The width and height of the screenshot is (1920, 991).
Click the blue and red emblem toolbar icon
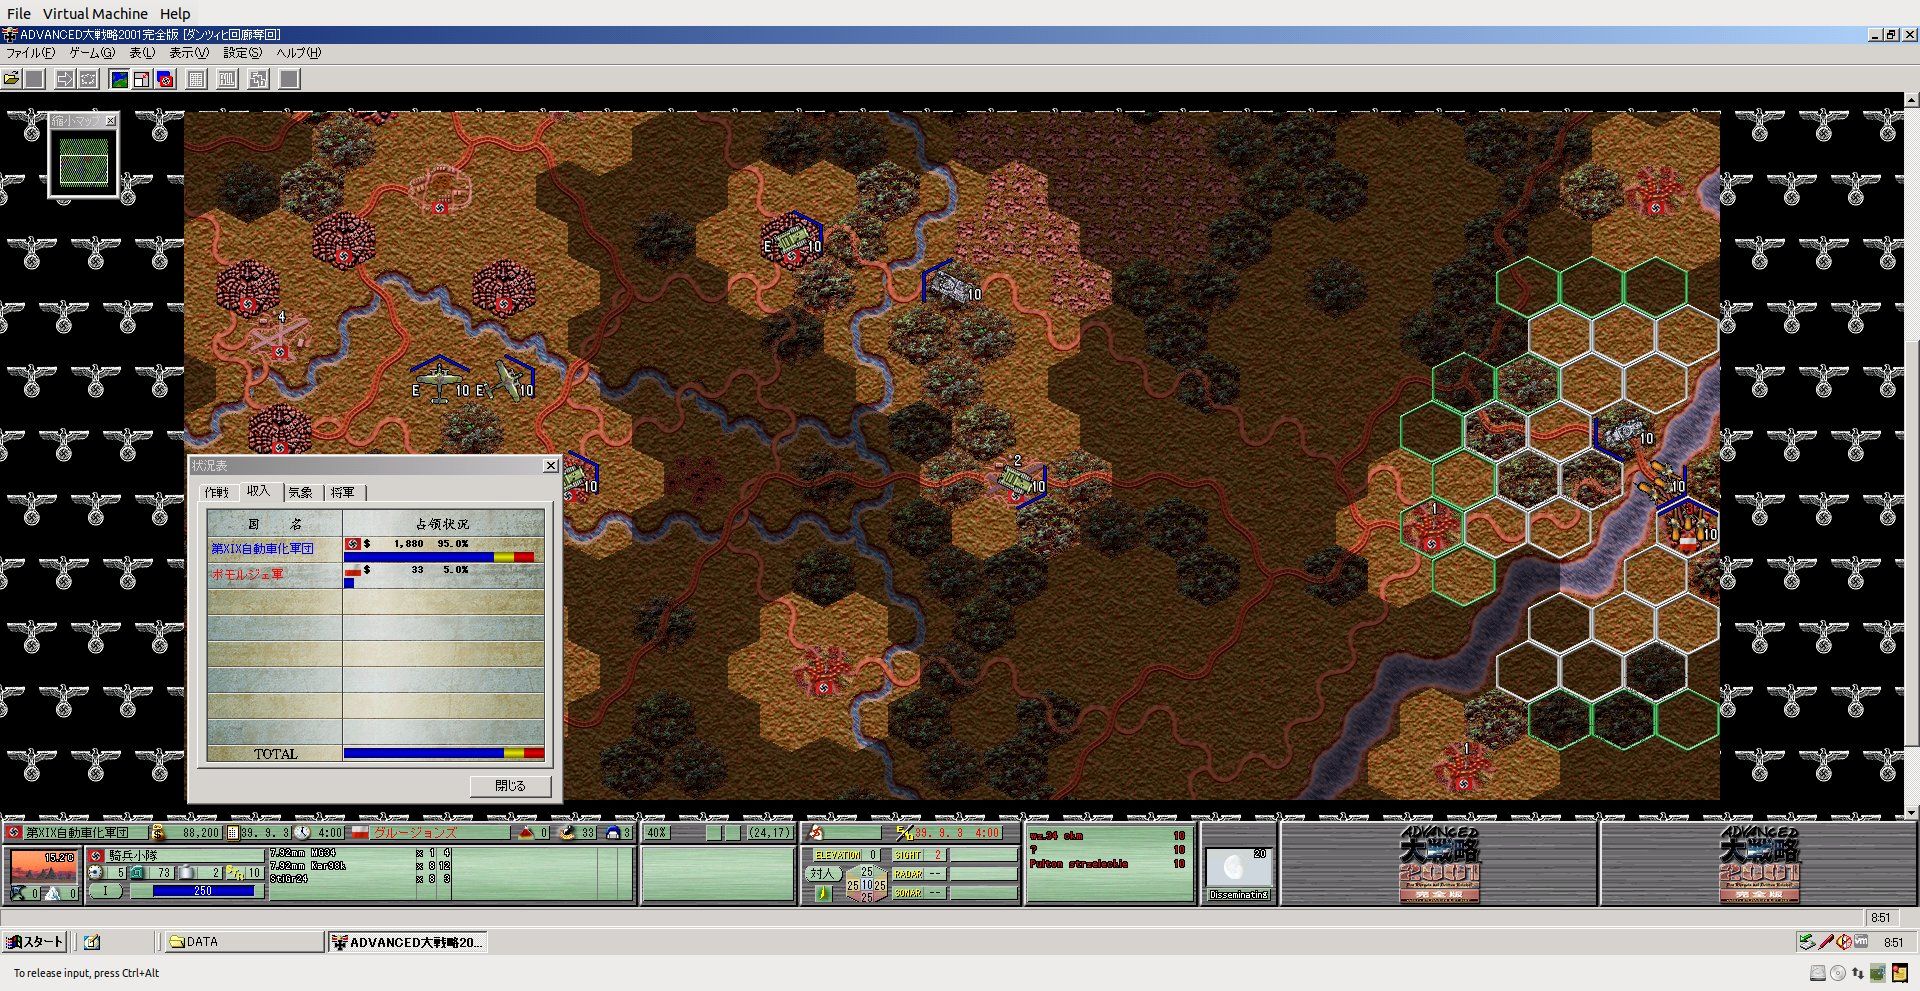pos(165,79)
